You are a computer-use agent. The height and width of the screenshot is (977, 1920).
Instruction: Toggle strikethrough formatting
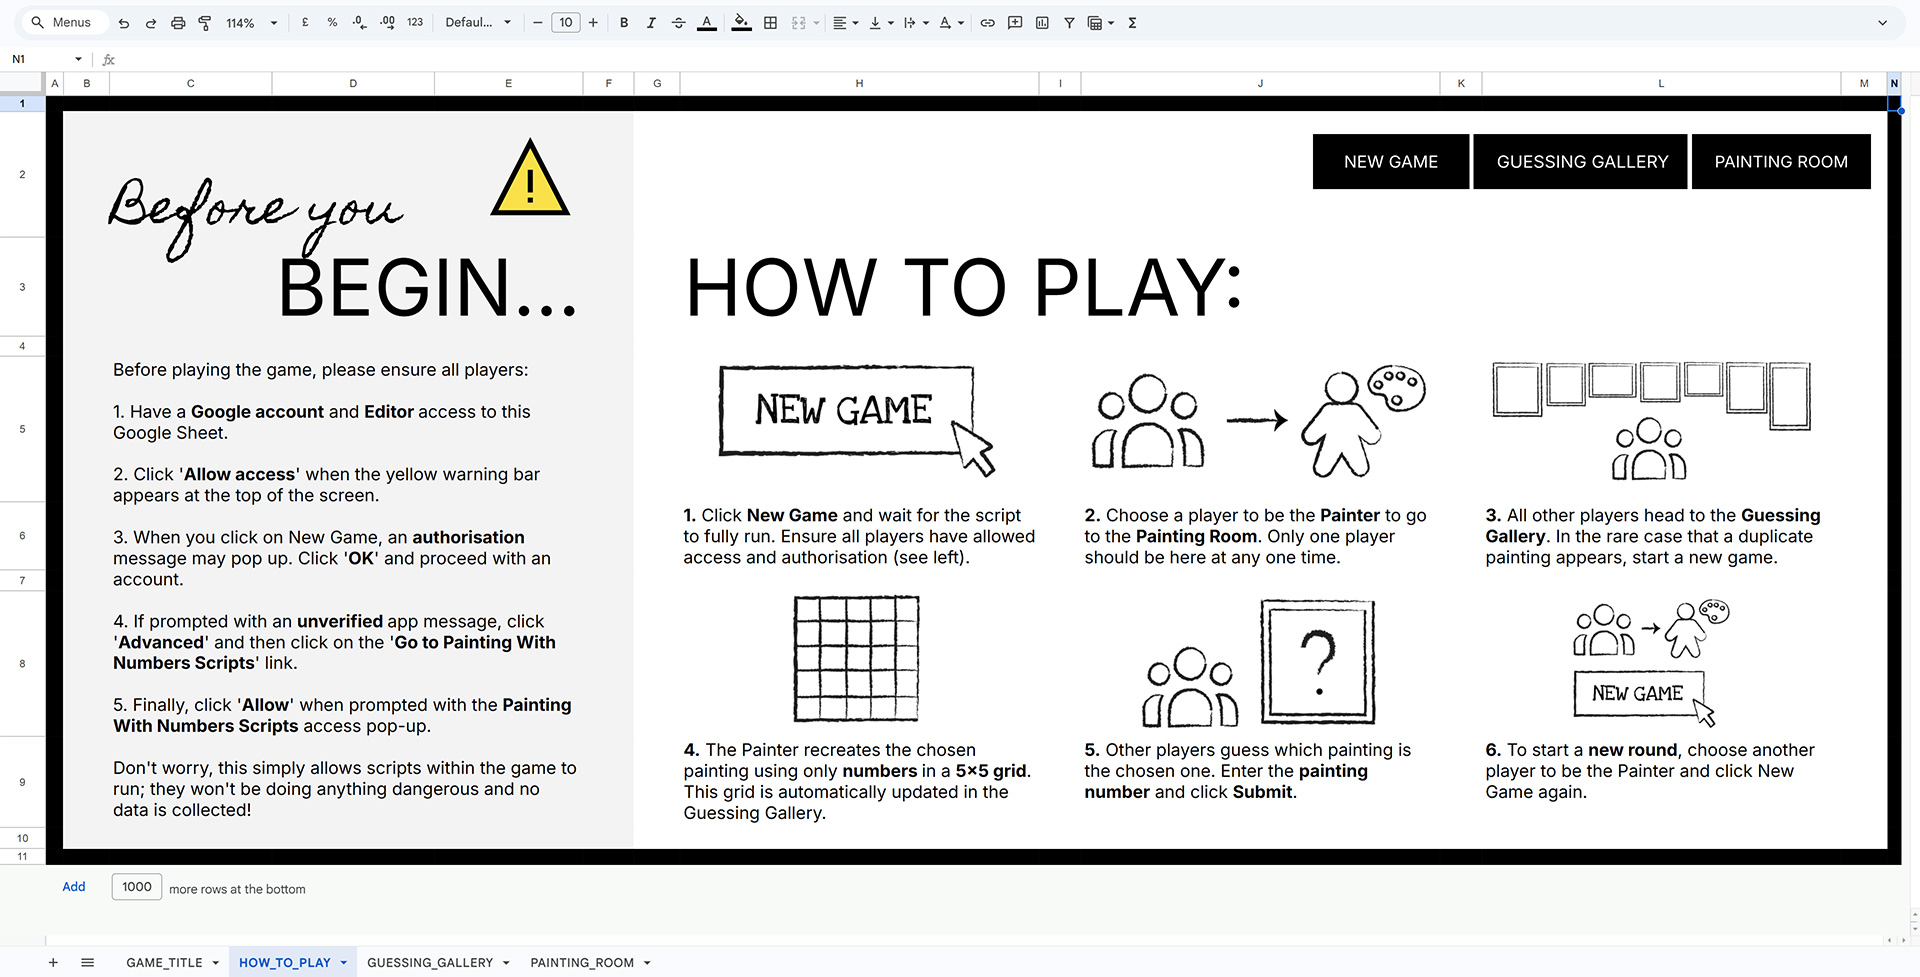pos(678,23)
